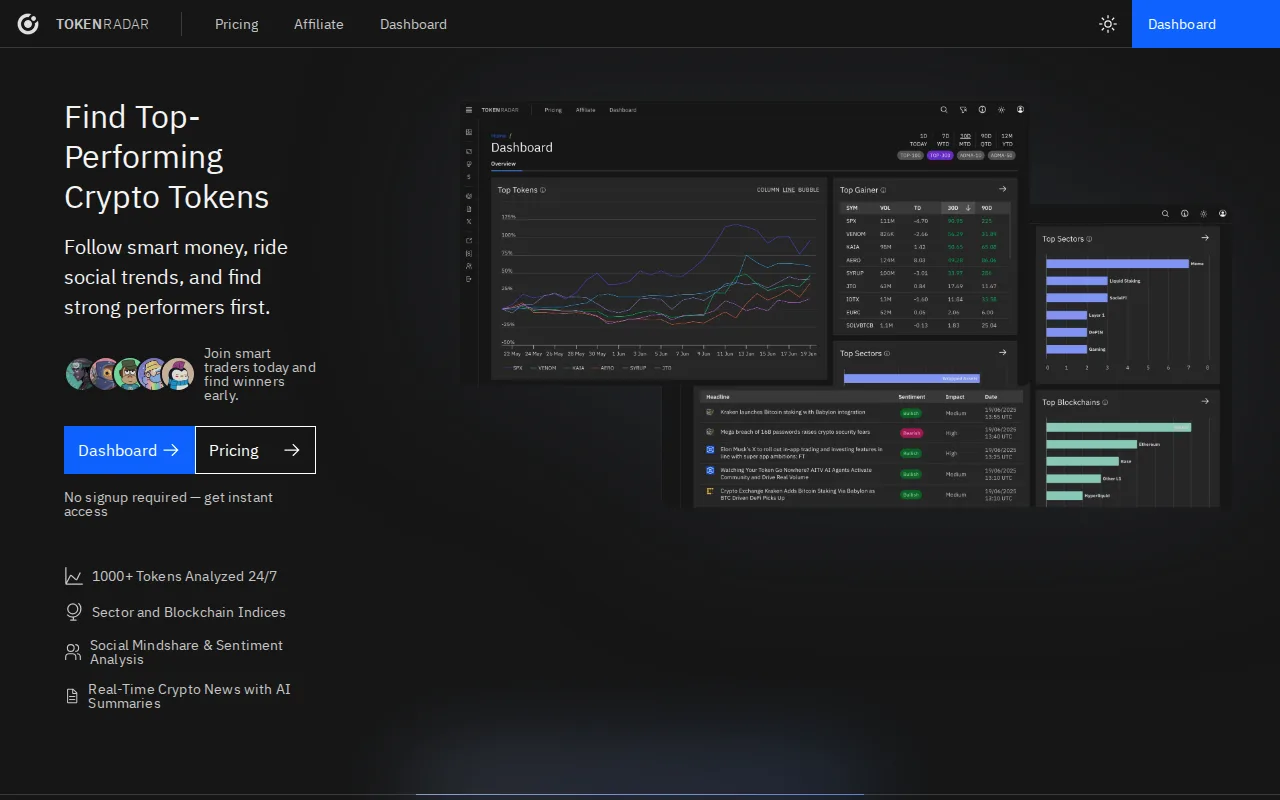Viewport: 1280px width, 800px height.
Task: Click the penguin avatar with purple mohawk
Action: pos(178,374)
